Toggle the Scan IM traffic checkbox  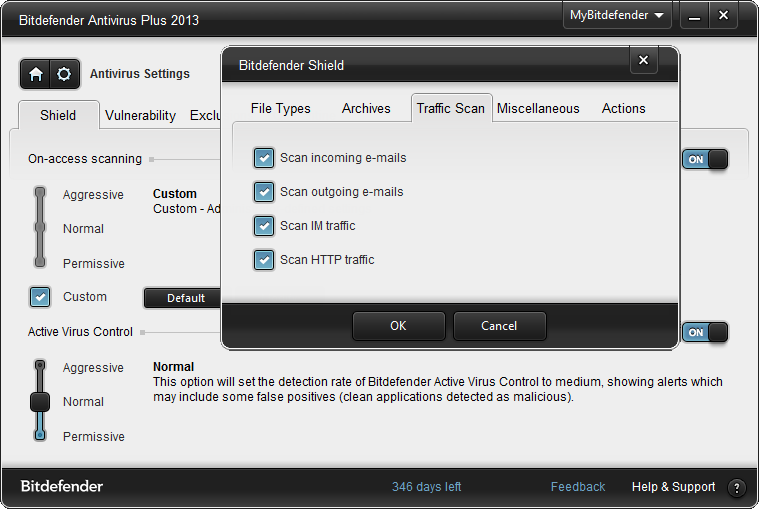tap(264, 225)
